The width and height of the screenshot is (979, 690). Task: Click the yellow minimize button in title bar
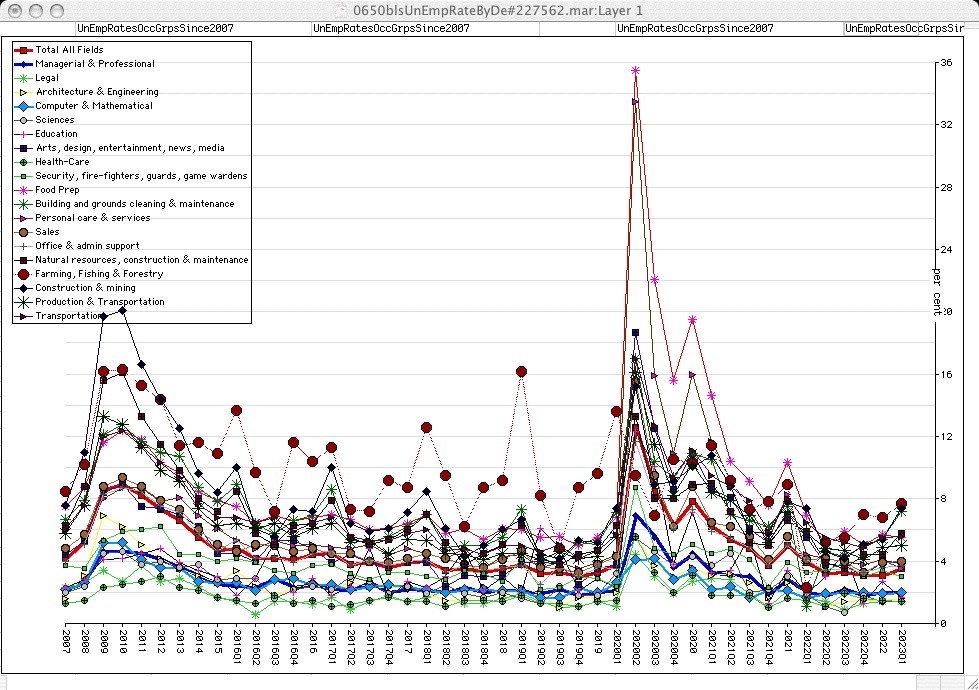click(x=35, y=9)
